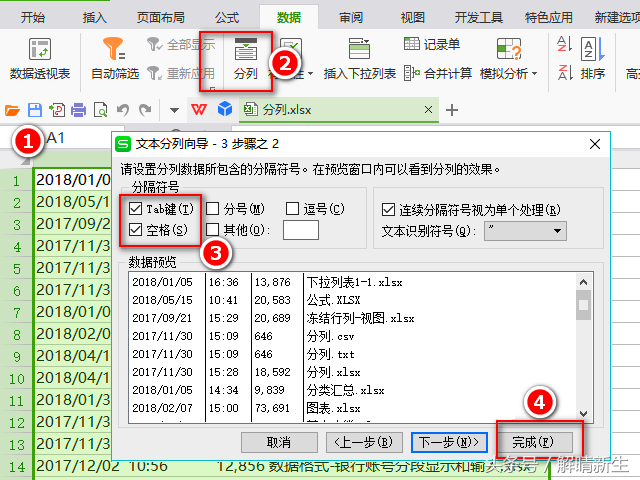Screen dimensions: 640x480
Task: Enable the 分号(M) semicolon delimiter checkbox
Action: click(213, 209)
